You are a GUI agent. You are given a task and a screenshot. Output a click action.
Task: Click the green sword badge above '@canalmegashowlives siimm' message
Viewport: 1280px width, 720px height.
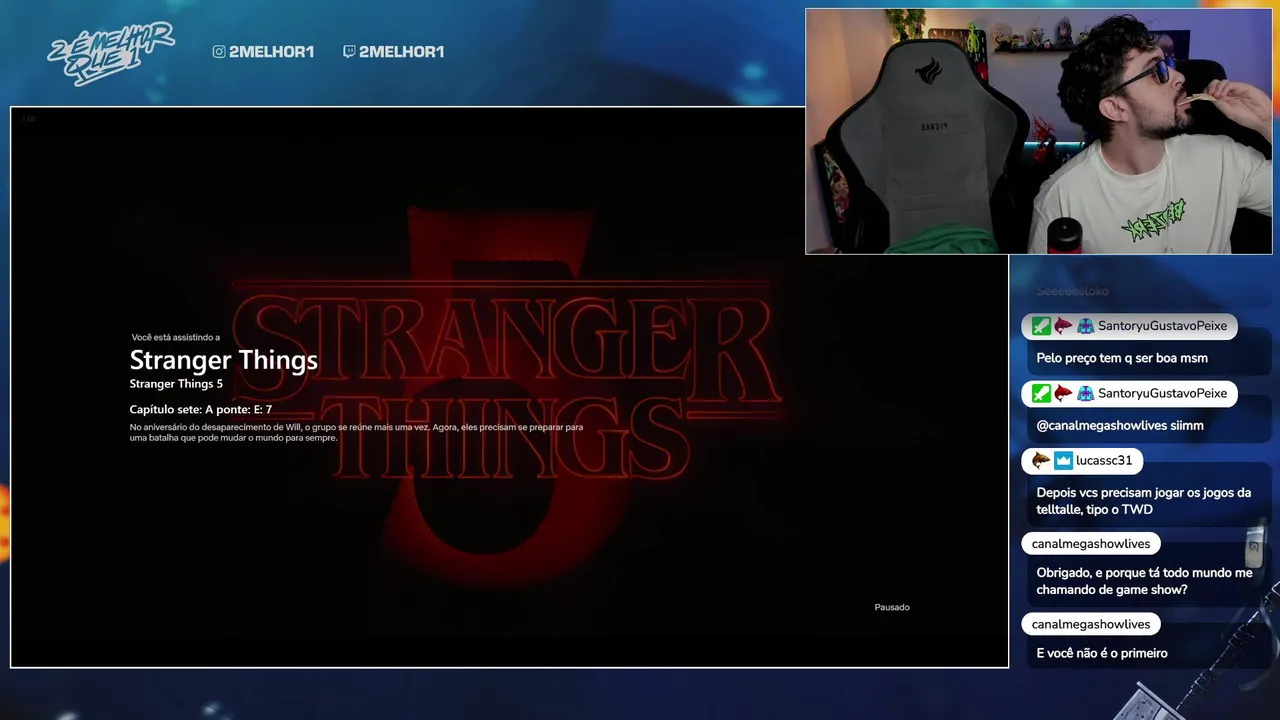[1041, 394]
